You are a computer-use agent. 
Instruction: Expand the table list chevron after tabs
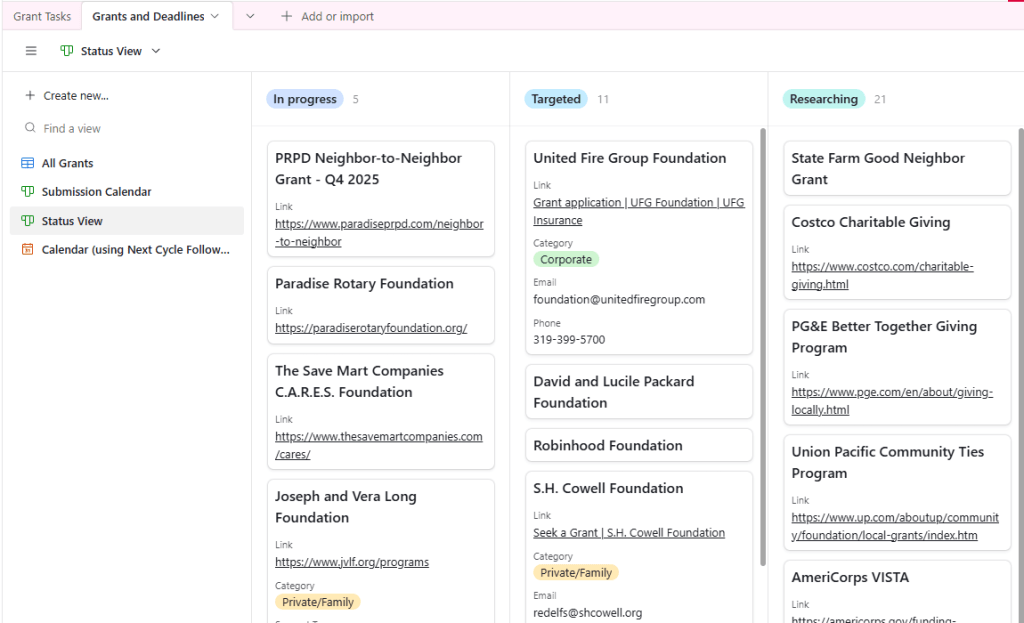click(x=250, y=16)
